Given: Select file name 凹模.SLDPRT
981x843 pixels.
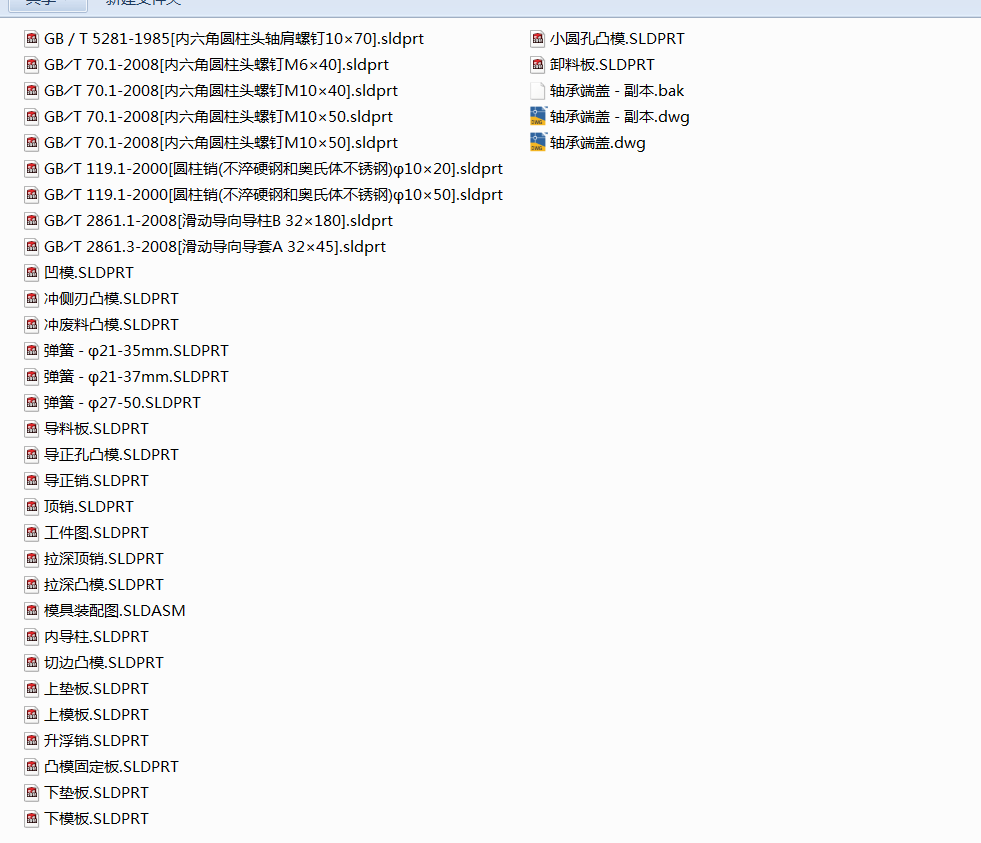Looking at the screenshot, I should (89, 273).
